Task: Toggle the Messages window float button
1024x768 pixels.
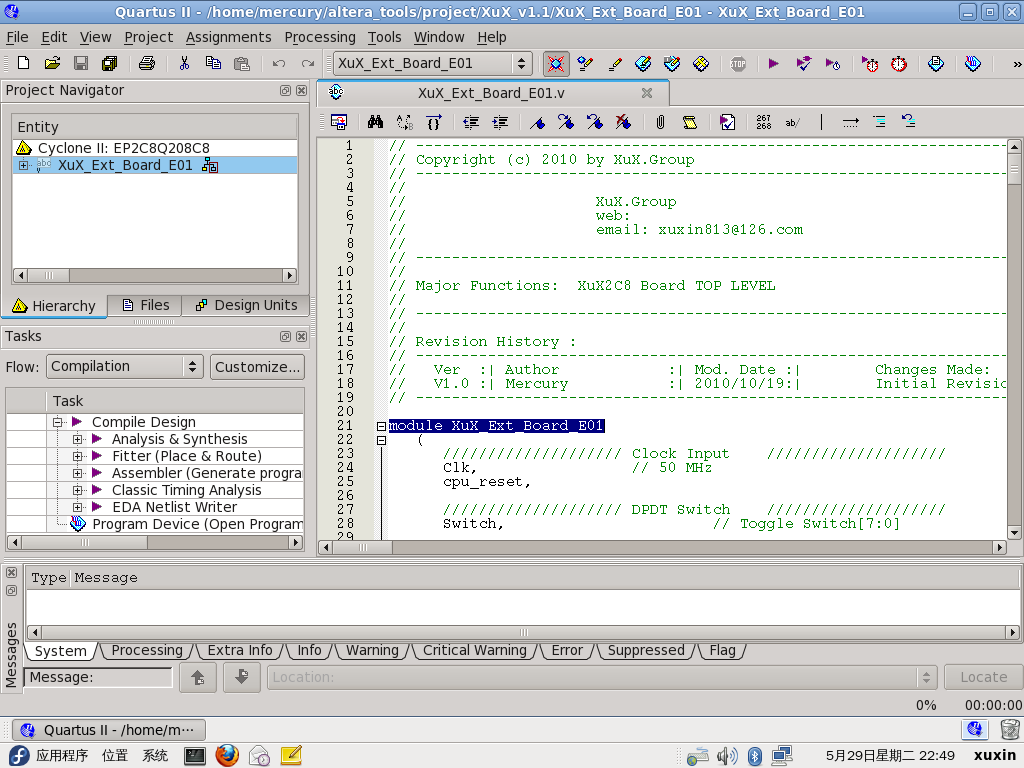Action: [11, 590]
